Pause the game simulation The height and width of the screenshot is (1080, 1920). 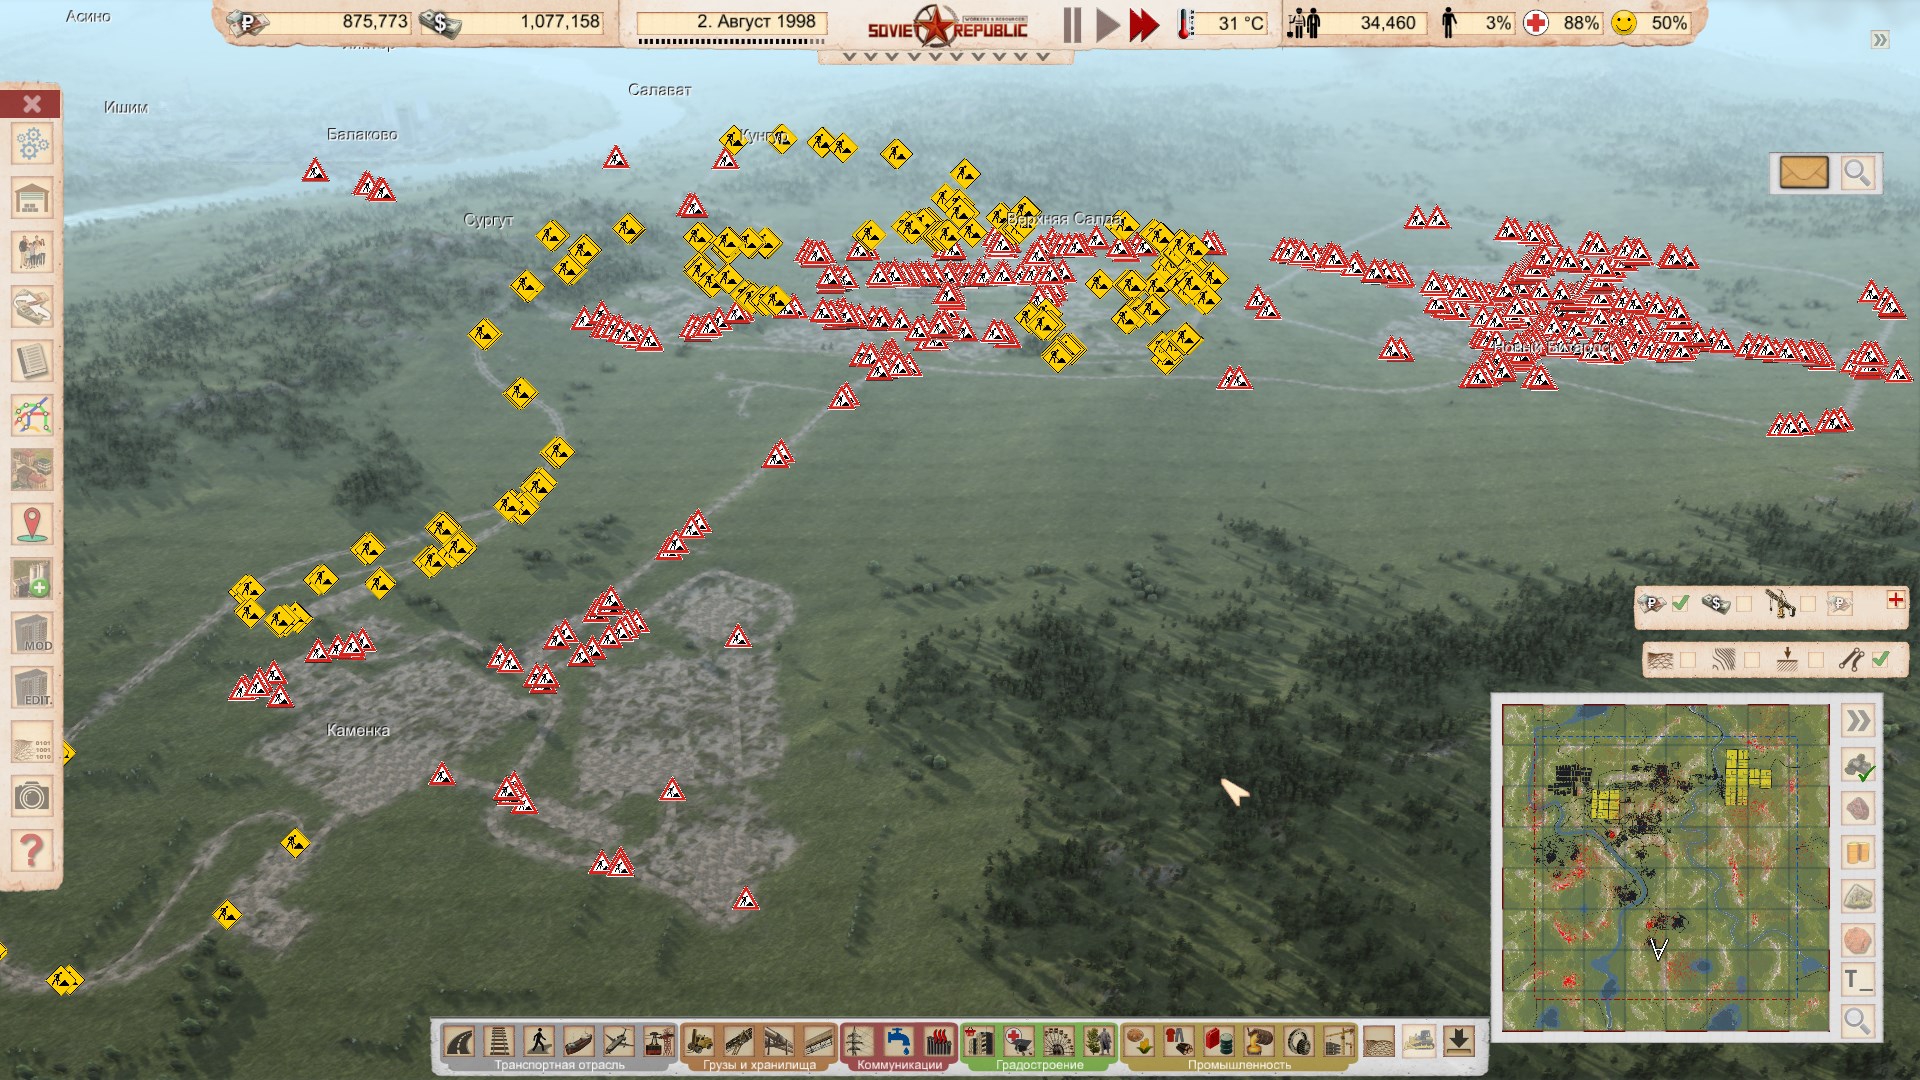tap(1072, 25)
